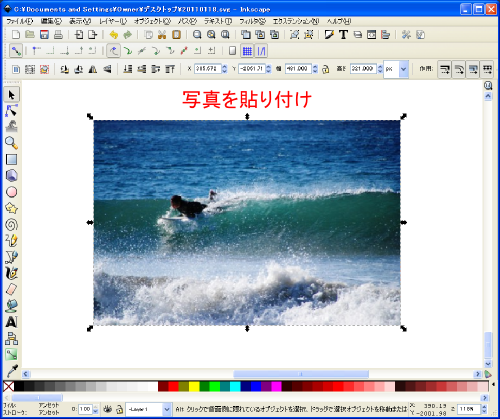Toggle snap to guides button

(261, 51)
